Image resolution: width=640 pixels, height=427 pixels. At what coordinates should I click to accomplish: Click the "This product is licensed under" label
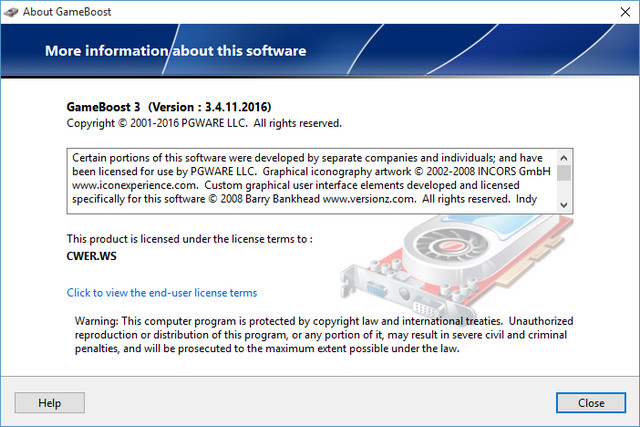click(x=189, y=239)
